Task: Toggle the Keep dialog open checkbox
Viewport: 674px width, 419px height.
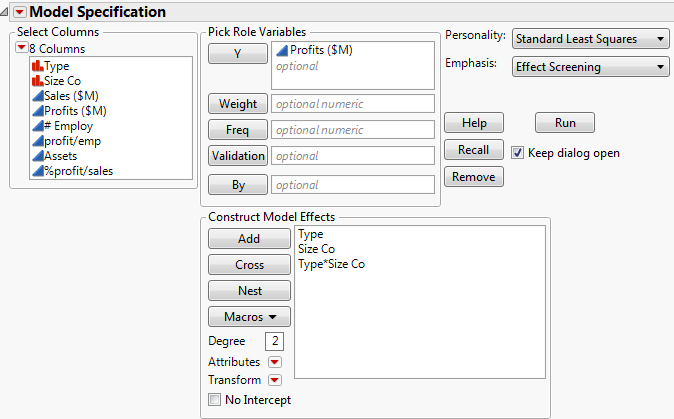Action: 517,153
